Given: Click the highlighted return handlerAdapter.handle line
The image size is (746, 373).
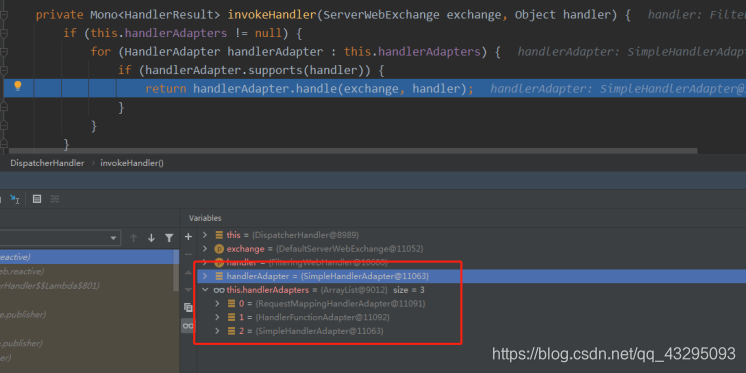Looking at the screenshot, I should click(375, 88).
